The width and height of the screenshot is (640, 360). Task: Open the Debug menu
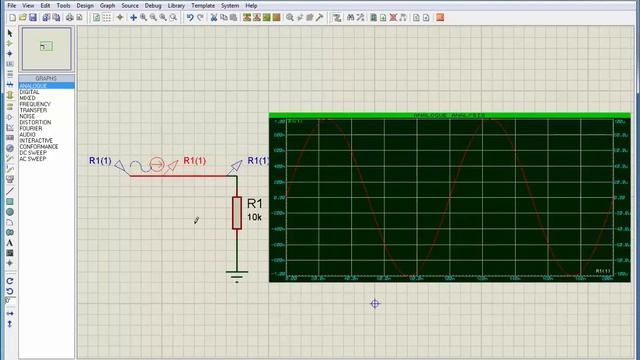(153, 6)
